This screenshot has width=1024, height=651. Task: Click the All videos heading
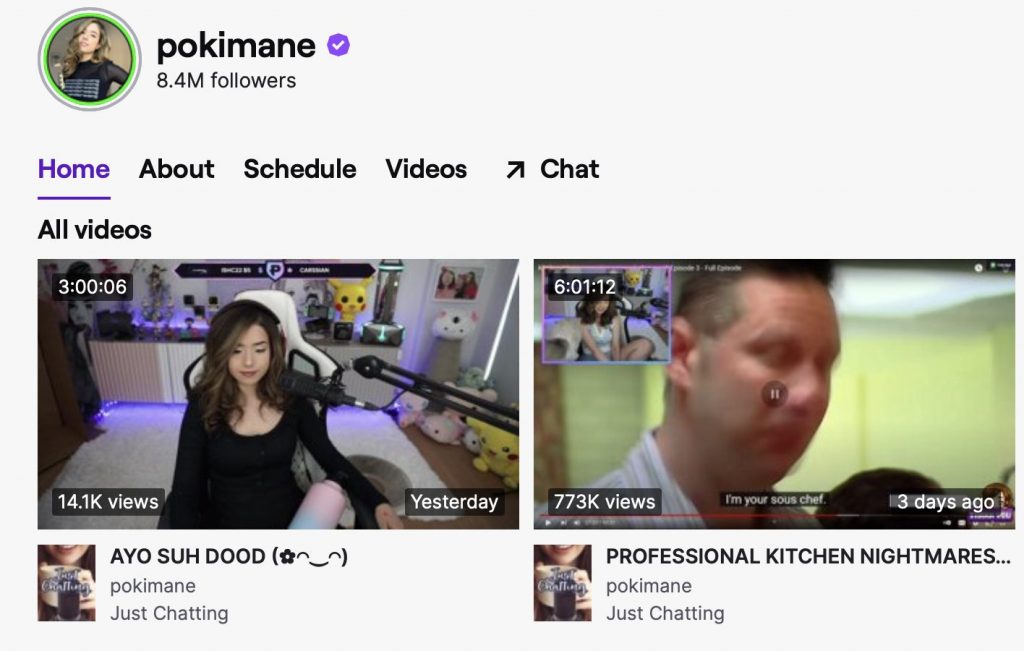(x=95, y=230)
